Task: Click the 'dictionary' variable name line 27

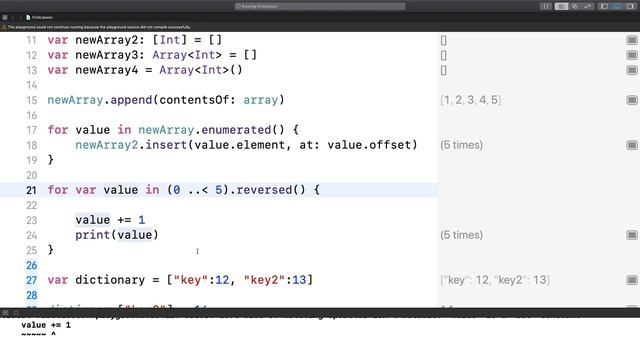Action: [110, 280]
